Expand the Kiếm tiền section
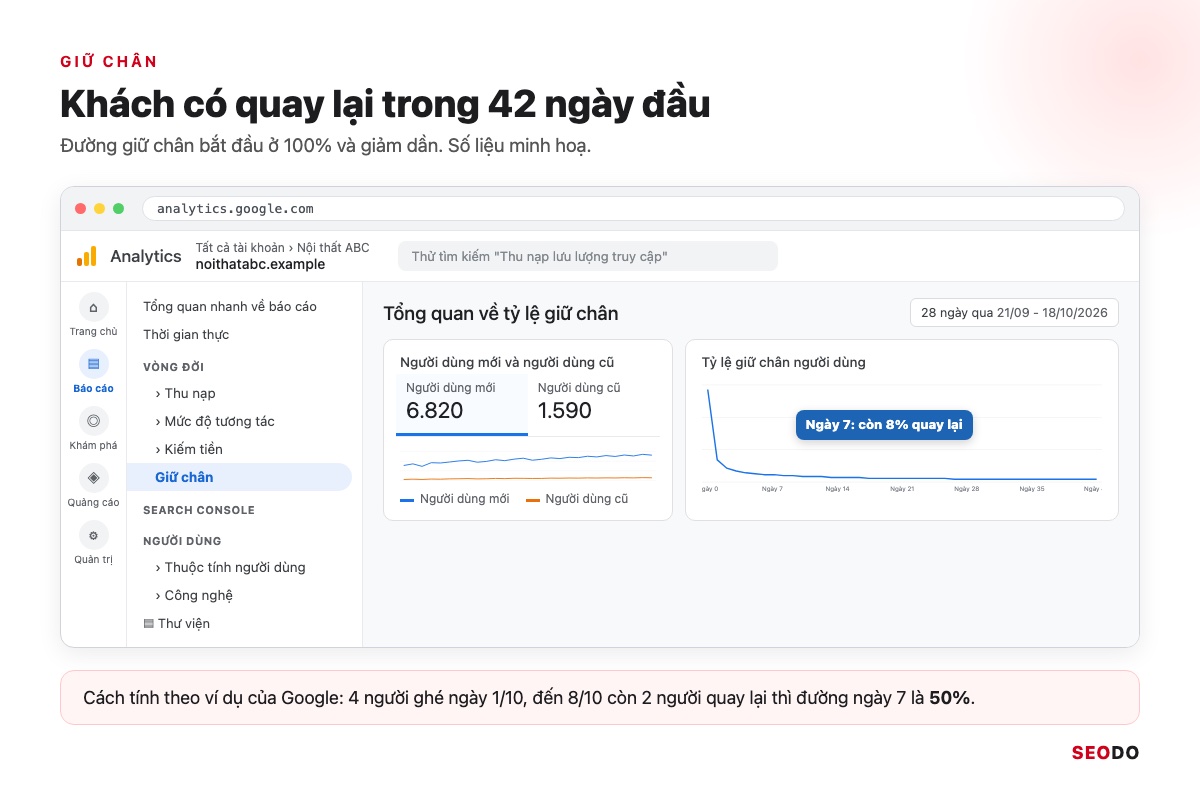This screenshot has width=1200, height=785. point(189,449)
